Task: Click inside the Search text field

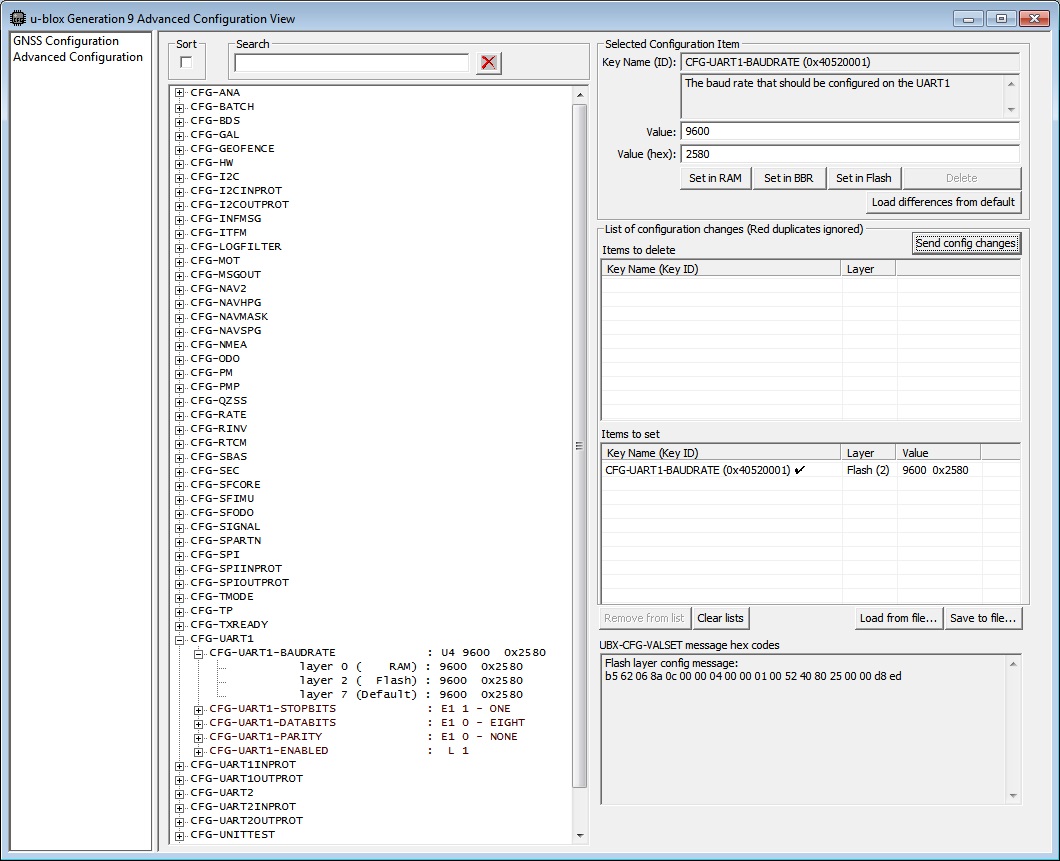Action: click(x=351, y=63)
